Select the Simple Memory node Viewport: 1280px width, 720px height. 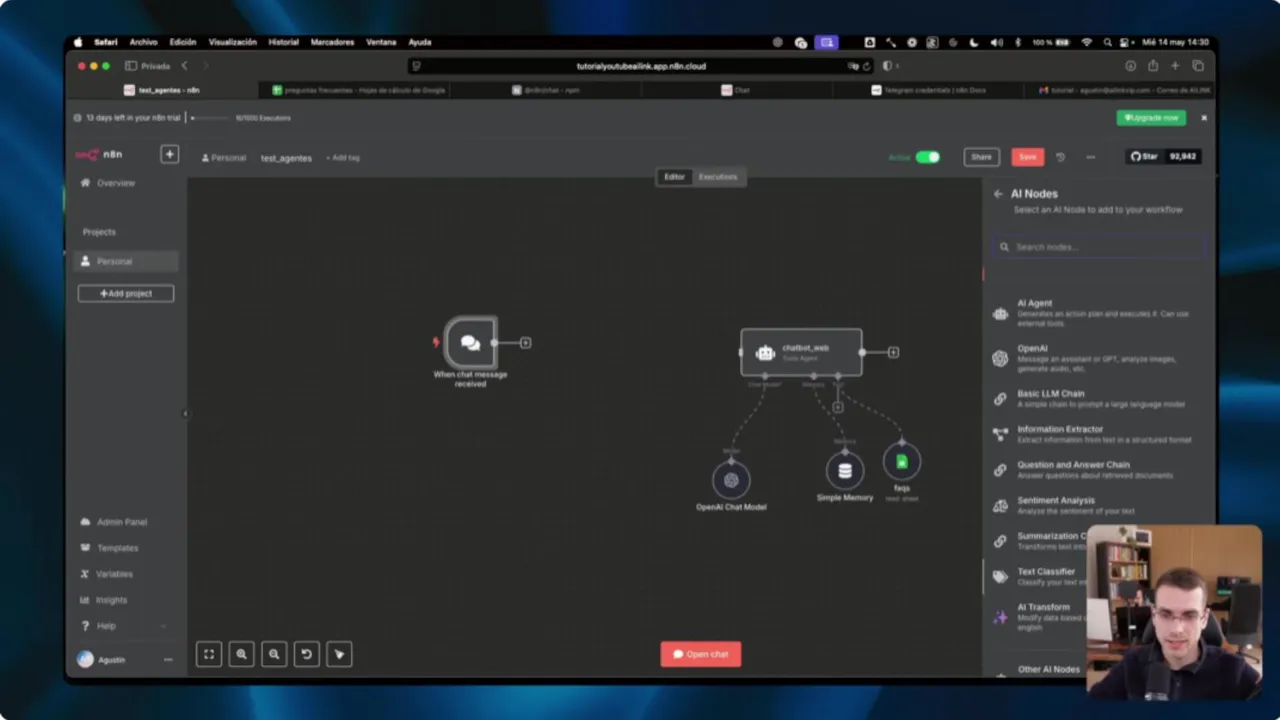[x=845, y=471]
